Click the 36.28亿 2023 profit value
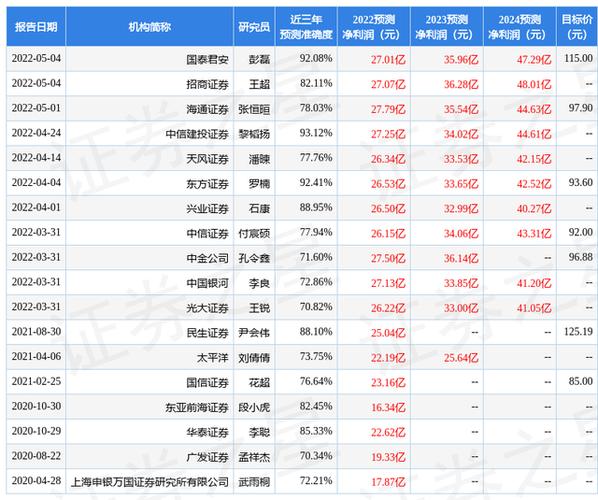This screenshot has width=598, height=500. [x=461, y=84]
